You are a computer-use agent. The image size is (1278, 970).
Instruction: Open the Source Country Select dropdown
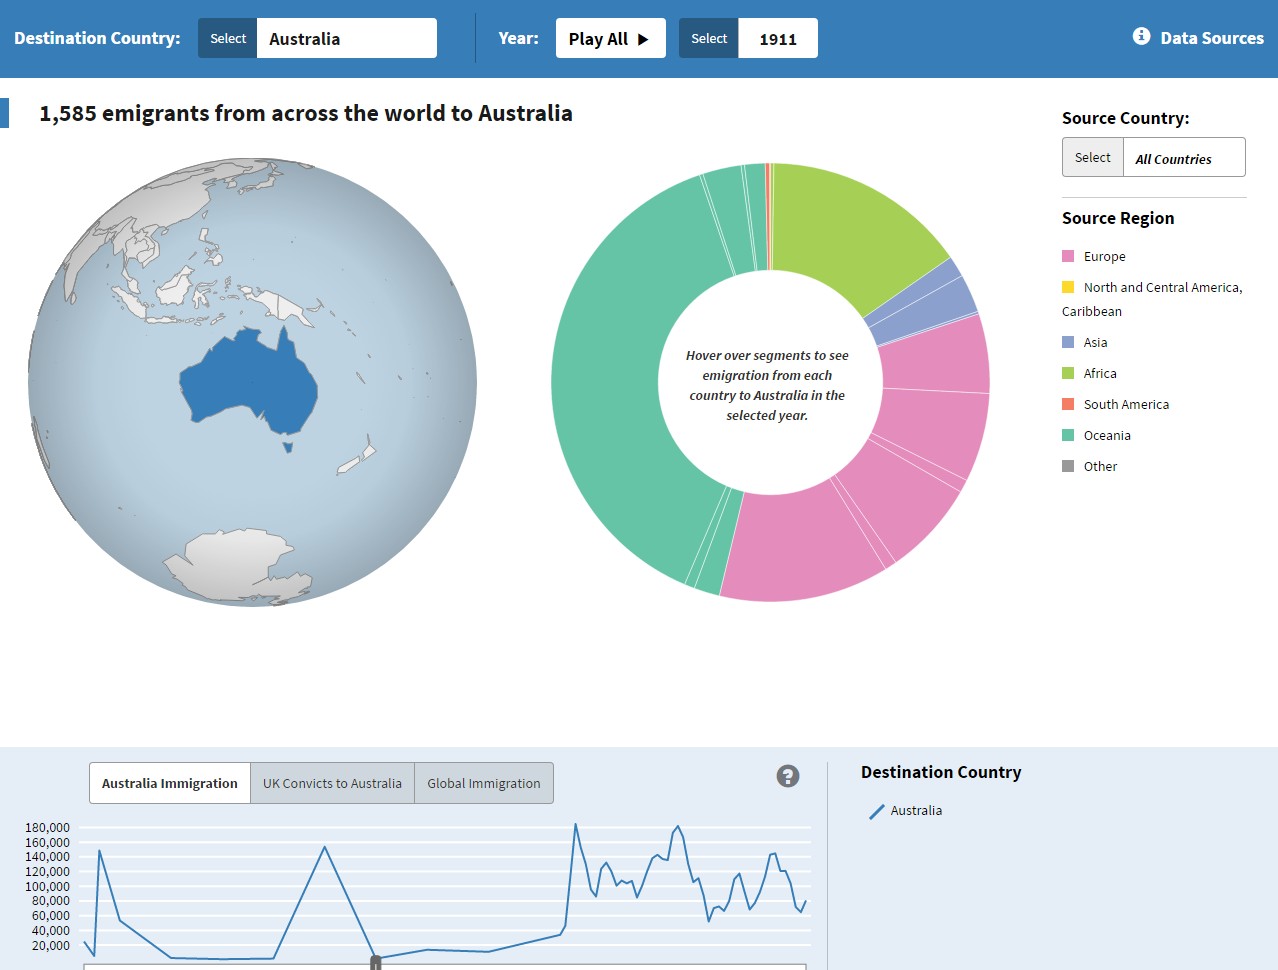1092,158
